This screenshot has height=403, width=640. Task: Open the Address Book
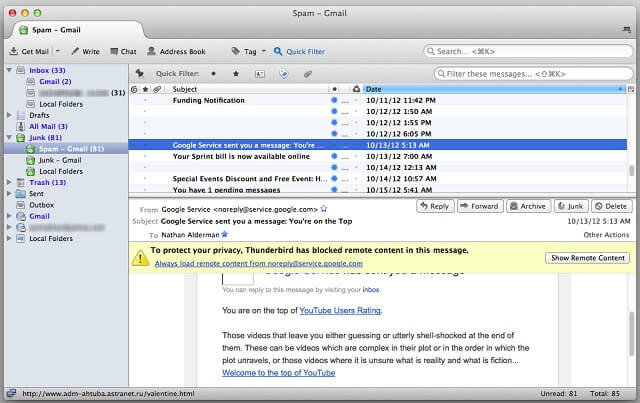point(176,51)
